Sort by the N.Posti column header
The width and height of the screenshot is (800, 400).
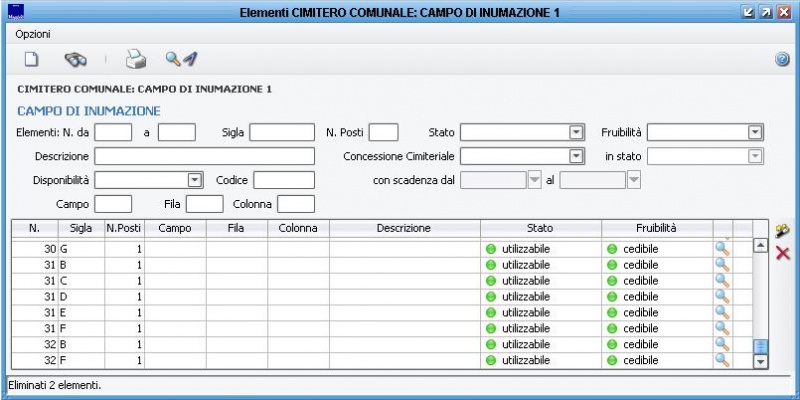coord(124,229)
